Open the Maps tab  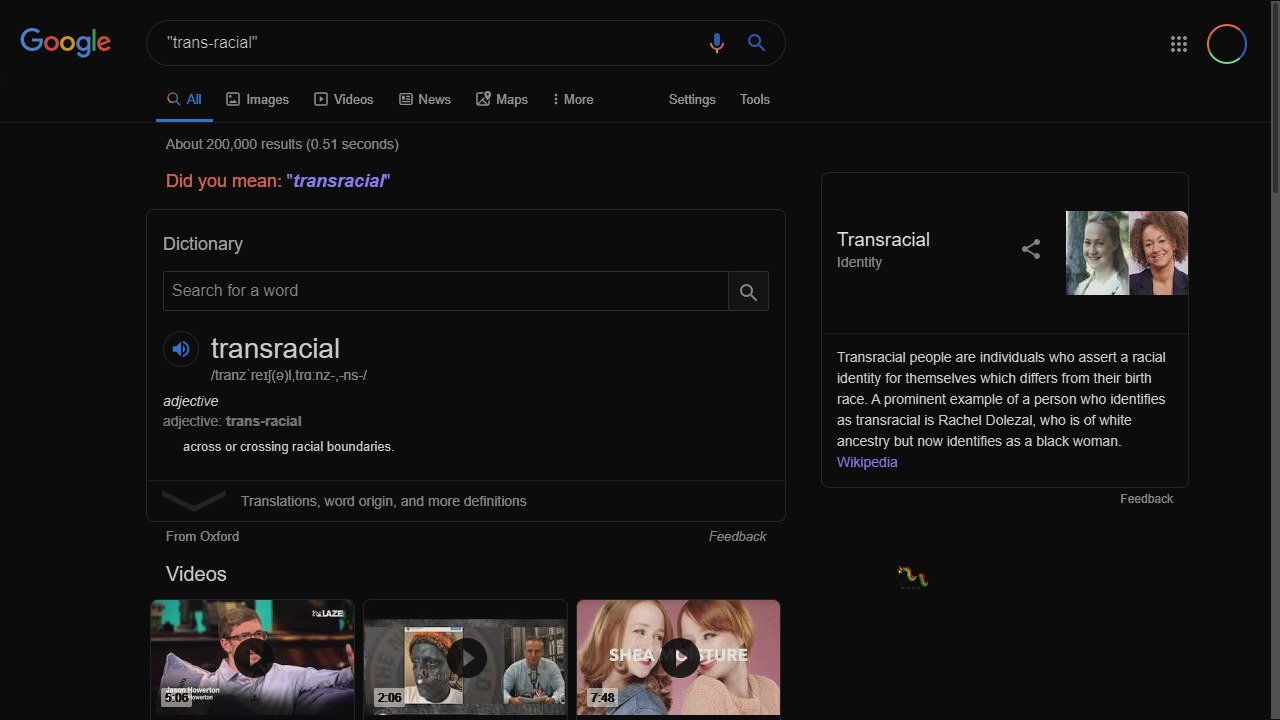tap(501, 100)
